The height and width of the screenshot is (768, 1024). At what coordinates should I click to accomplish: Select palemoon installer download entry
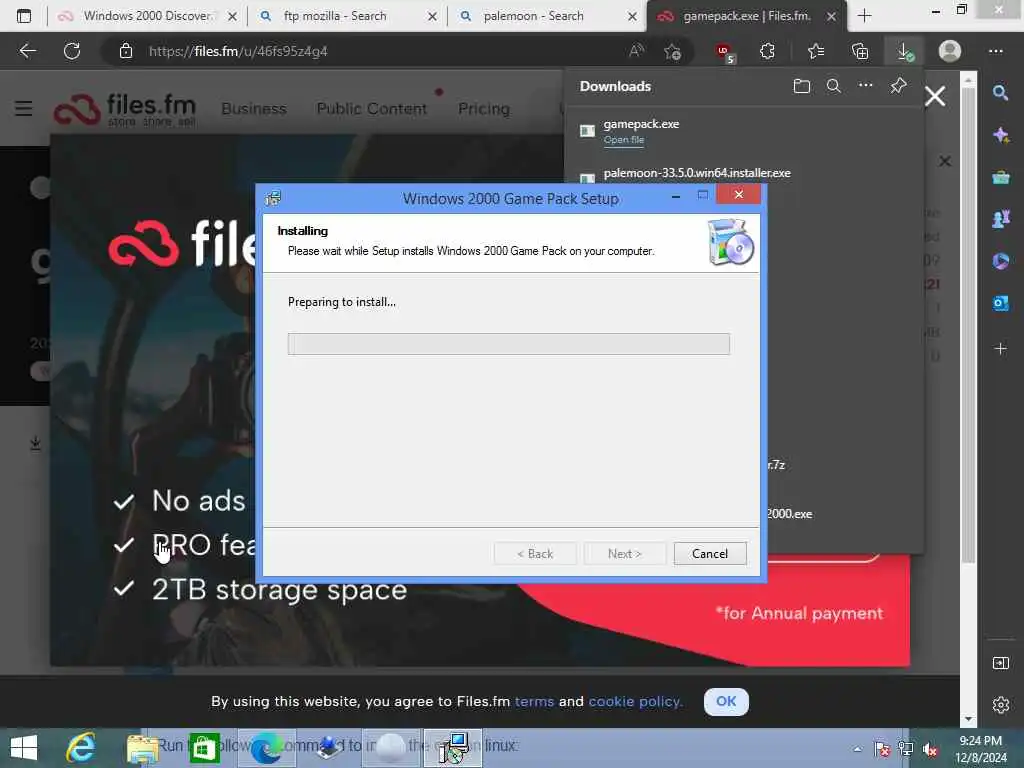(x=697, y=173)
